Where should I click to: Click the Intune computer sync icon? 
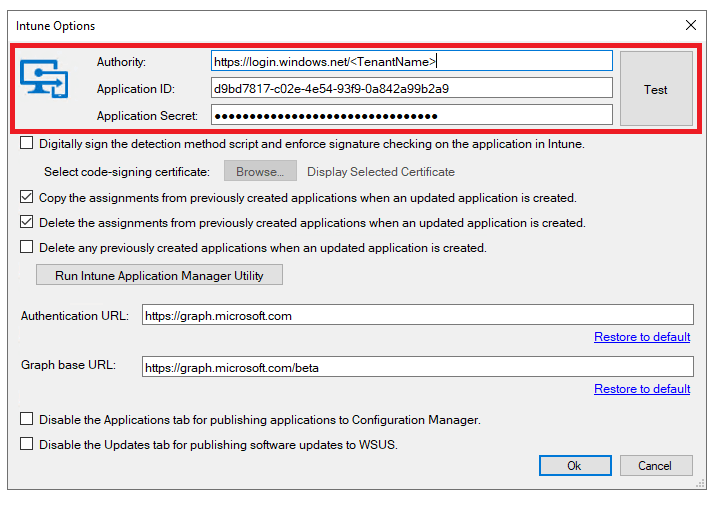pyautogui.click(x=44, y=79)
